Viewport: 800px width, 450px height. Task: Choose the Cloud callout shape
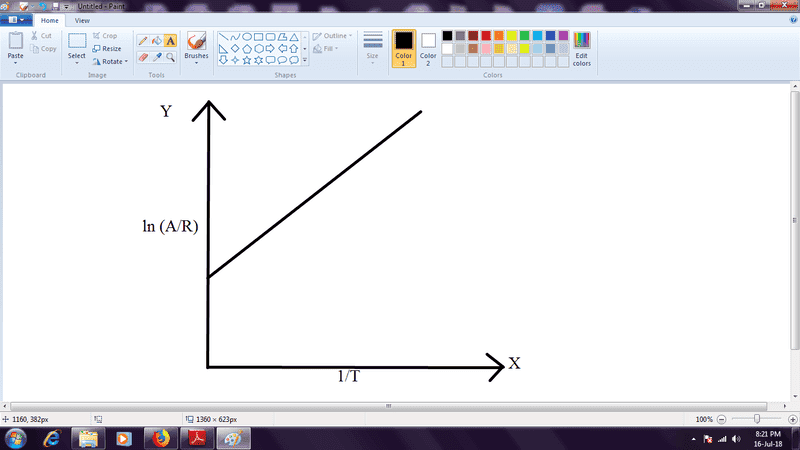294,60
